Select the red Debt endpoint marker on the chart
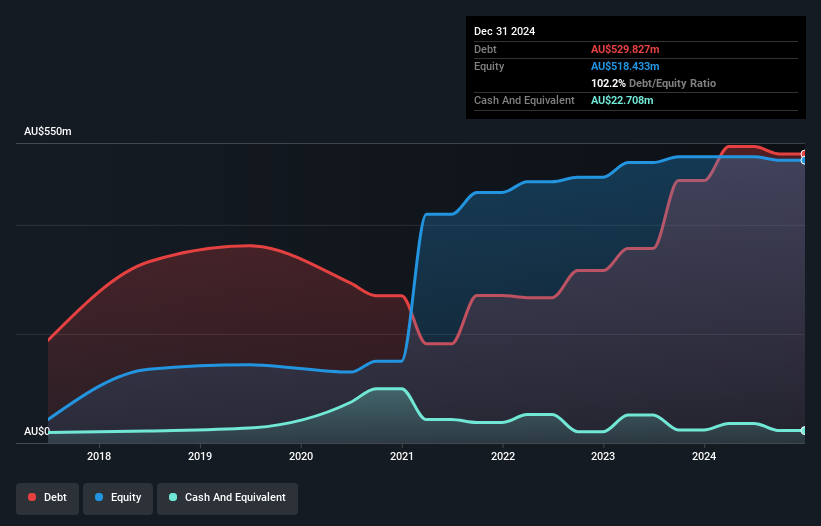821x526 pixels. (804, 154)
